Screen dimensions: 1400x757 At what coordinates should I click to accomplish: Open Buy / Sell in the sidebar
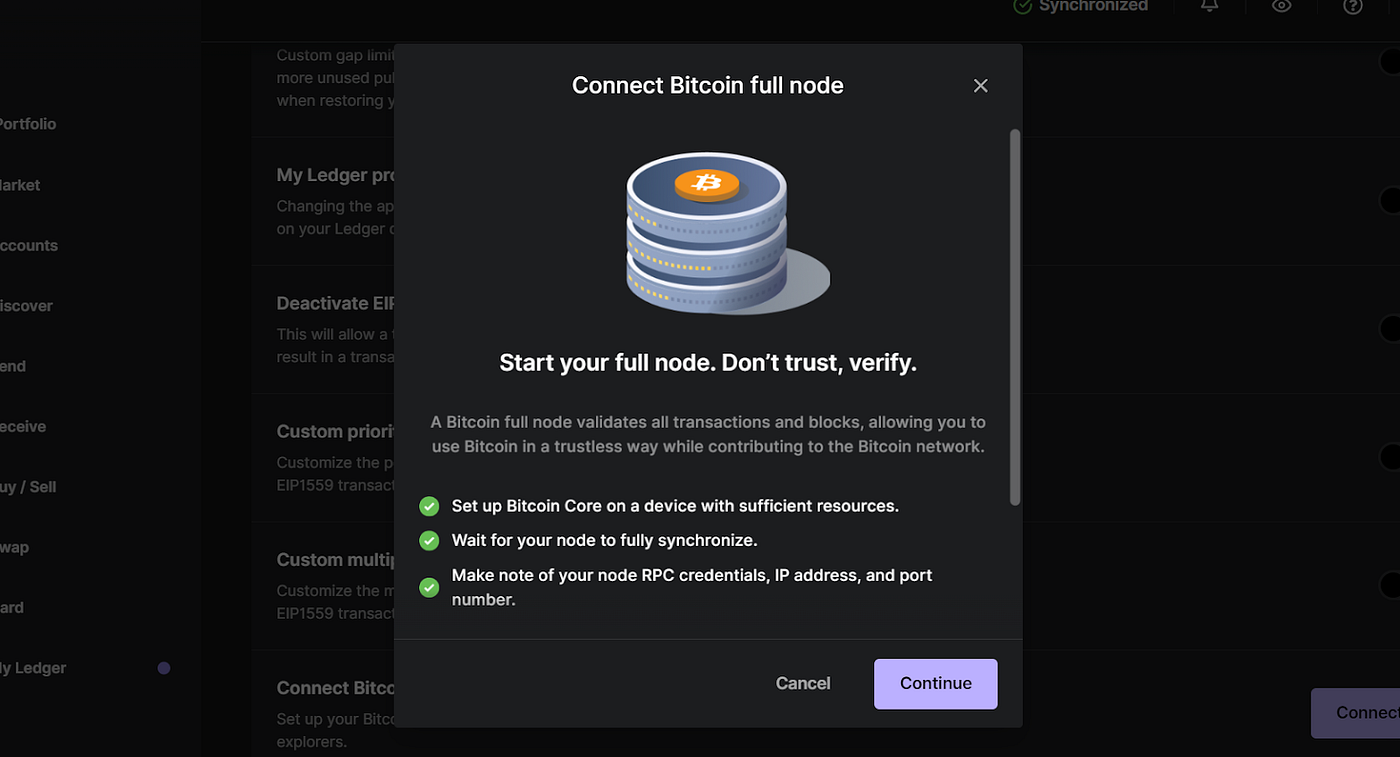point(30,487)
